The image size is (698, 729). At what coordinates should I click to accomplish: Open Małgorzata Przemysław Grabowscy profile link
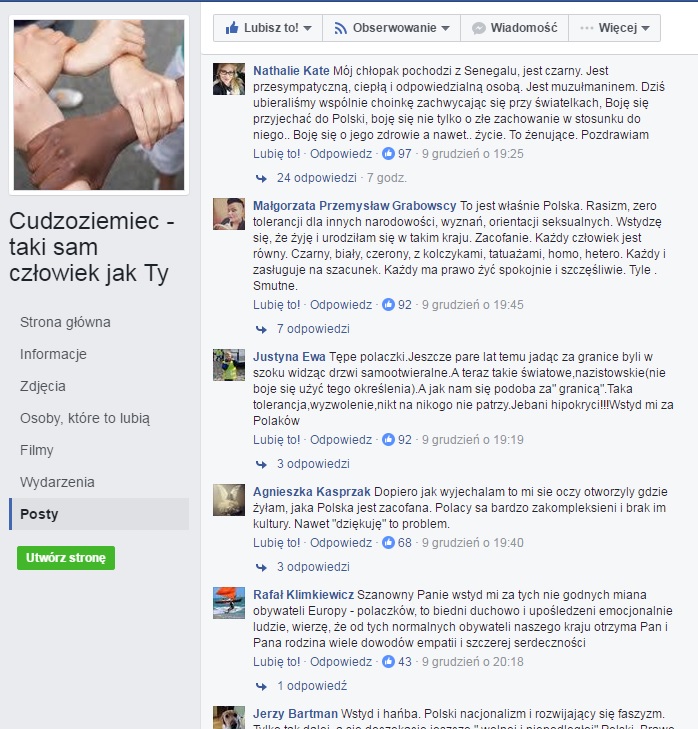354,205
